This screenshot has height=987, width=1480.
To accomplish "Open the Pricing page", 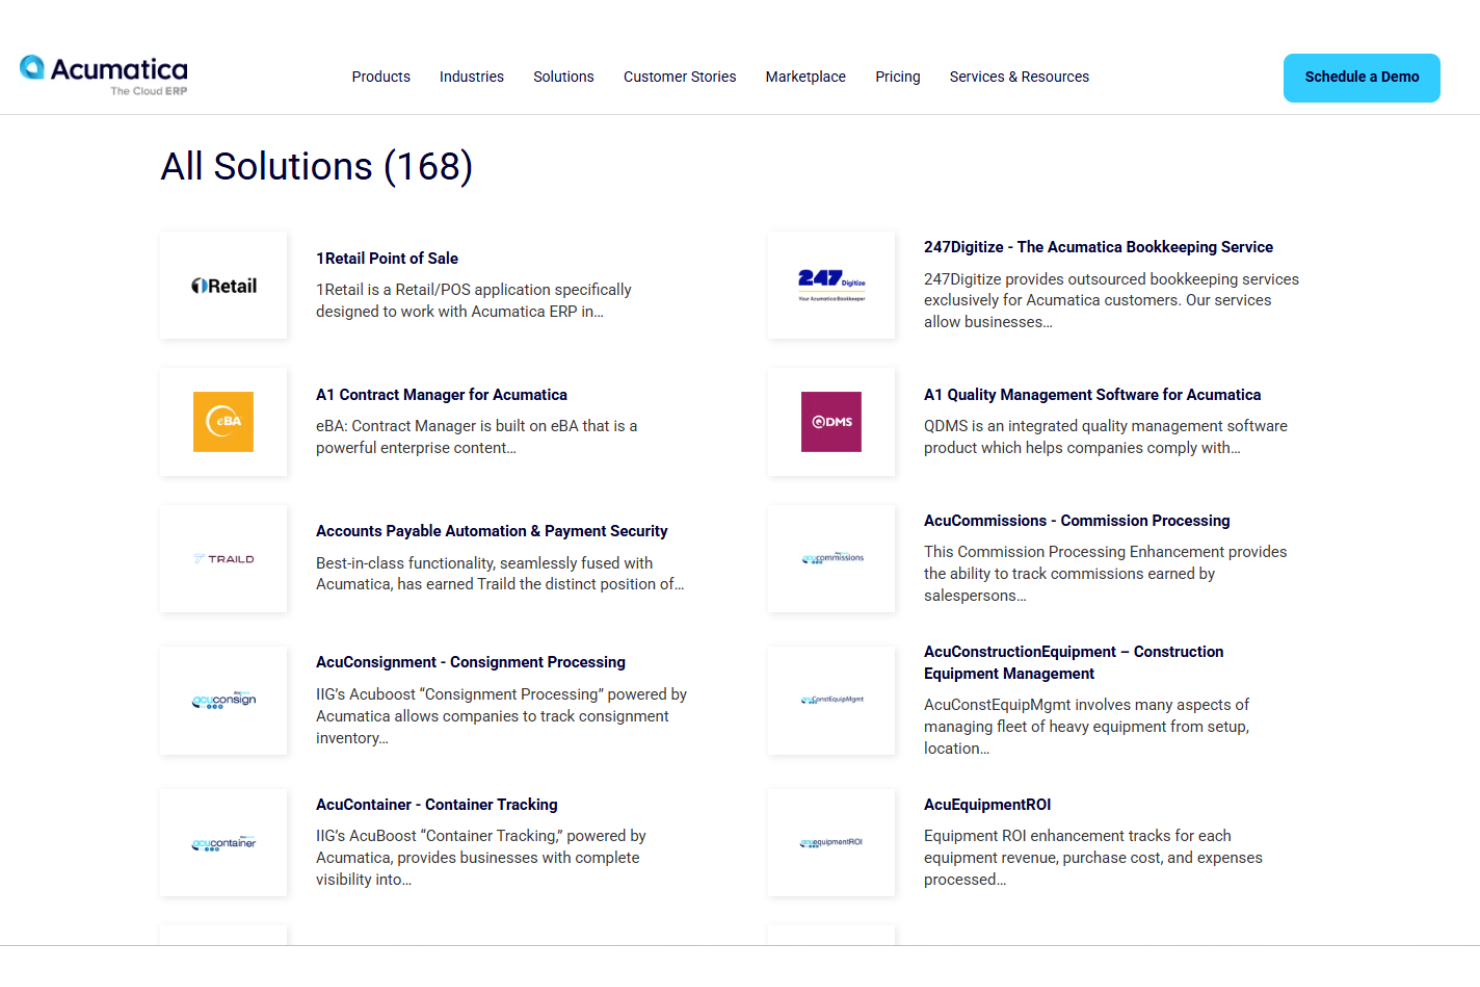I will (897, 76).
